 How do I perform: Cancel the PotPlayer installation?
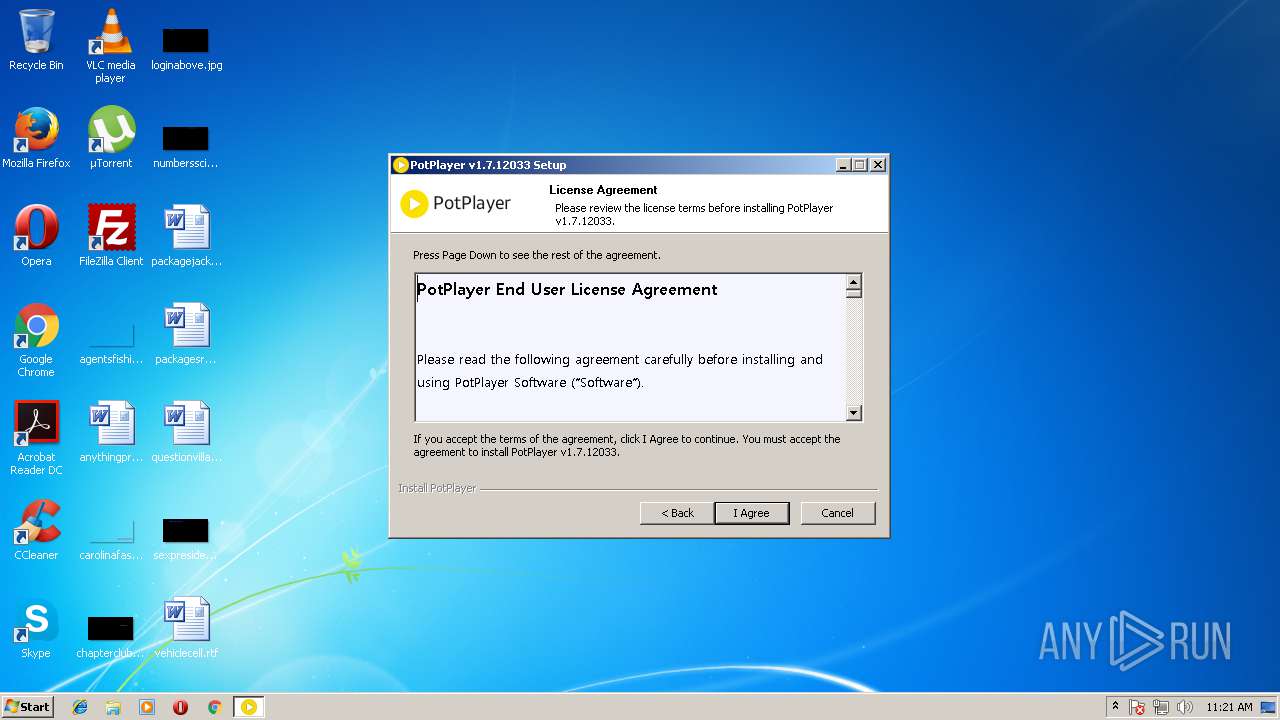click(838, 513)
